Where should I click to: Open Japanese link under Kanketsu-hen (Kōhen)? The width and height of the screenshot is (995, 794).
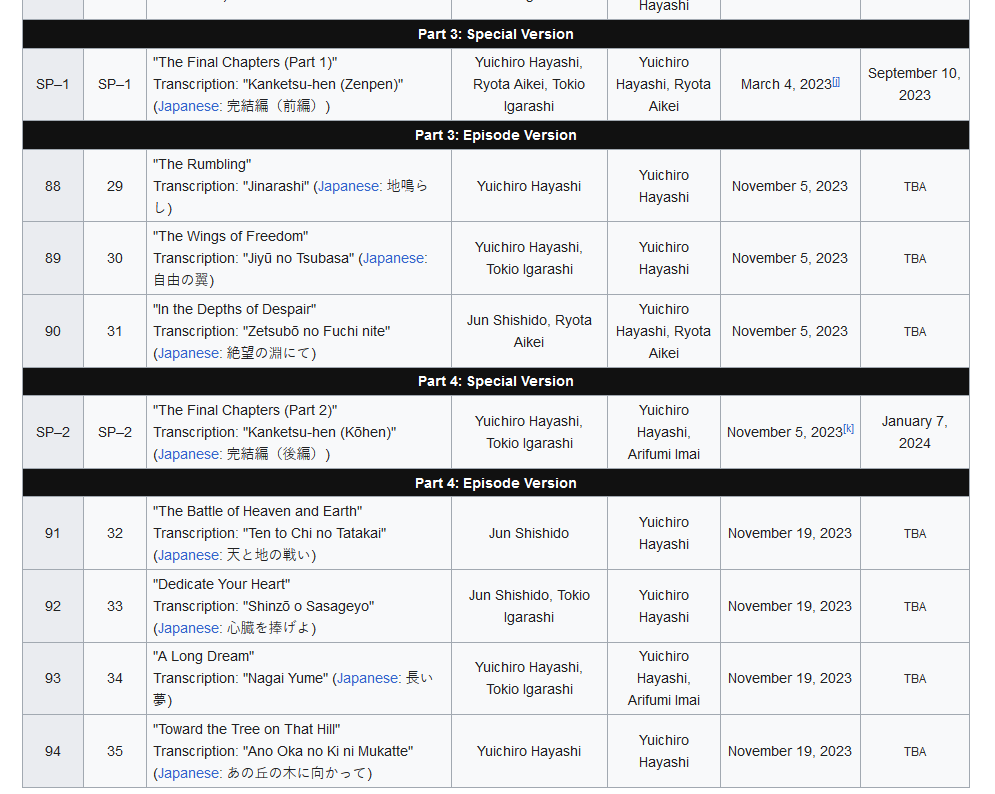(189, 454)
